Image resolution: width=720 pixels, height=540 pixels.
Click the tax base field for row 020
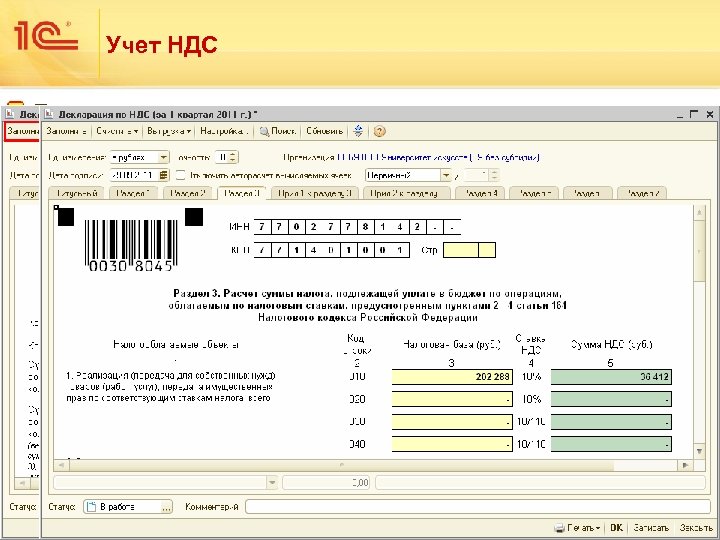(452, 399)
